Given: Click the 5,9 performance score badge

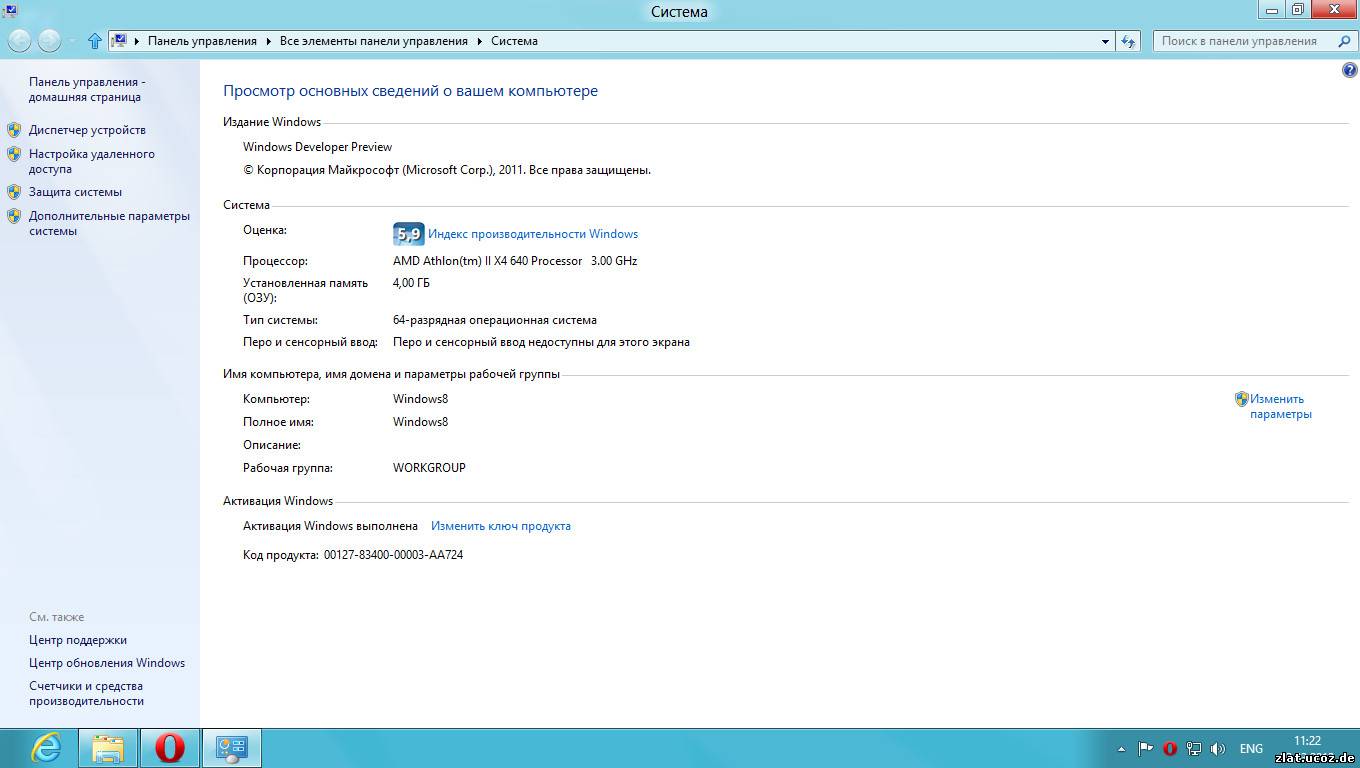Looking at the screenshot, I should click(408, 234).
